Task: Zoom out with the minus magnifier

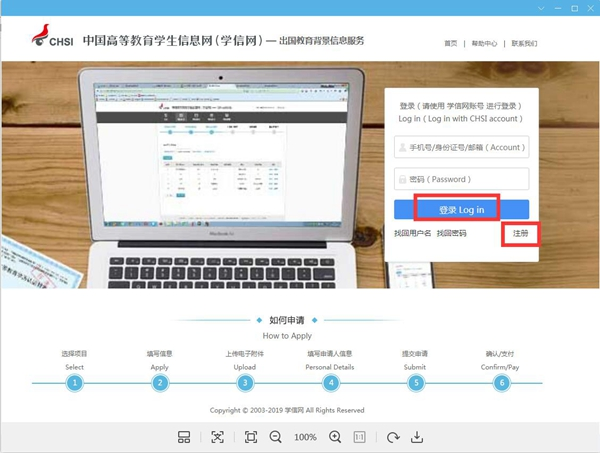Action: coord(276,437)
